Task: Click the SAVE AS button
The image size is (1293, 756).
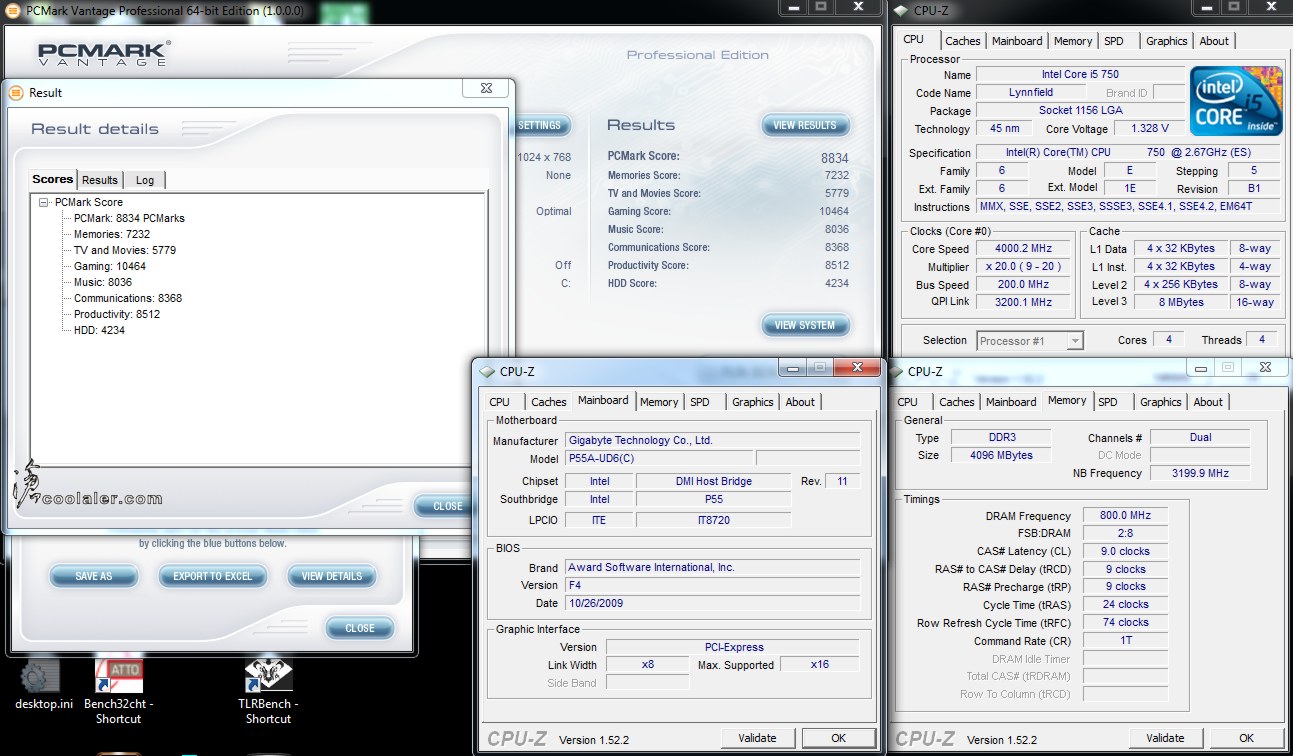Action: [93, 576]
